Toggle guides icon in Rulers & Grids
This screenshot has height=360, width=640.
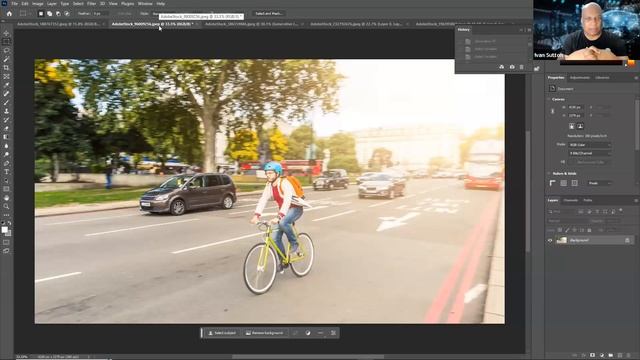pyautogui.click(x=575, y=183)
